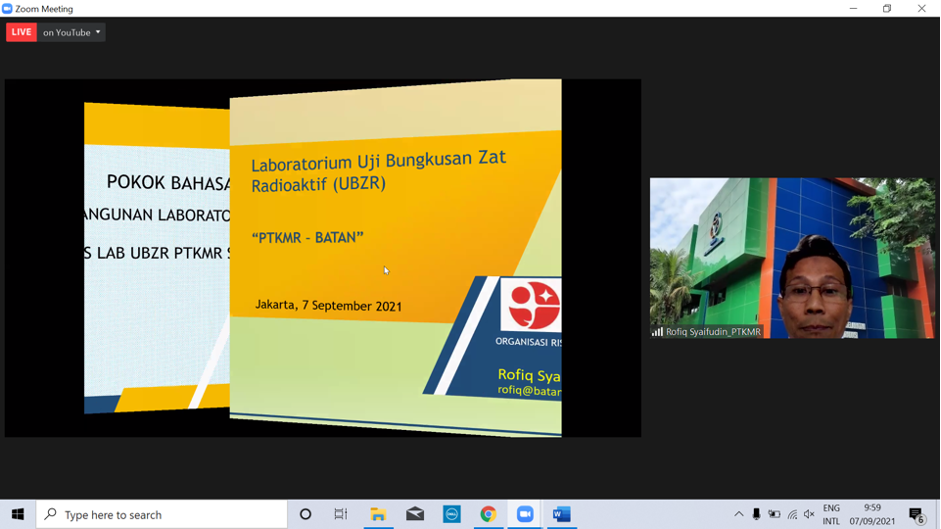This screenshot has height=529, width=941.
Task: Open the Mail app from taskbar
Action: pyautogui.click(x=415, y=515)
